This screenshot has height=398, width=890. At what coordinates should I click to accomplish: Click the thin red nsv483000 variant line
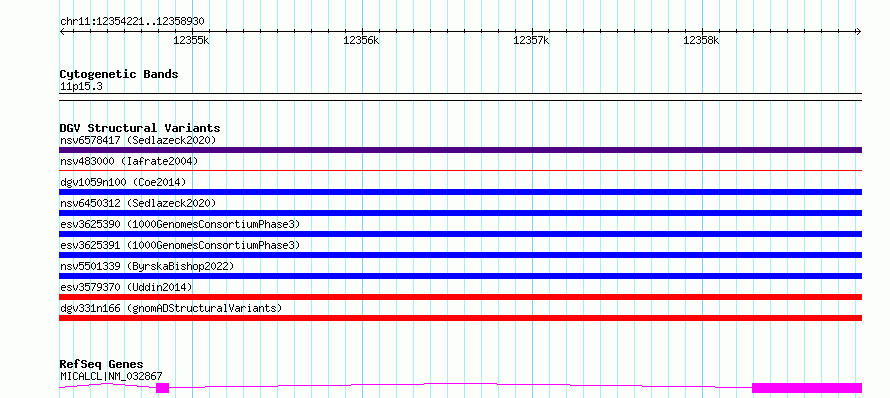pos(460,170)
